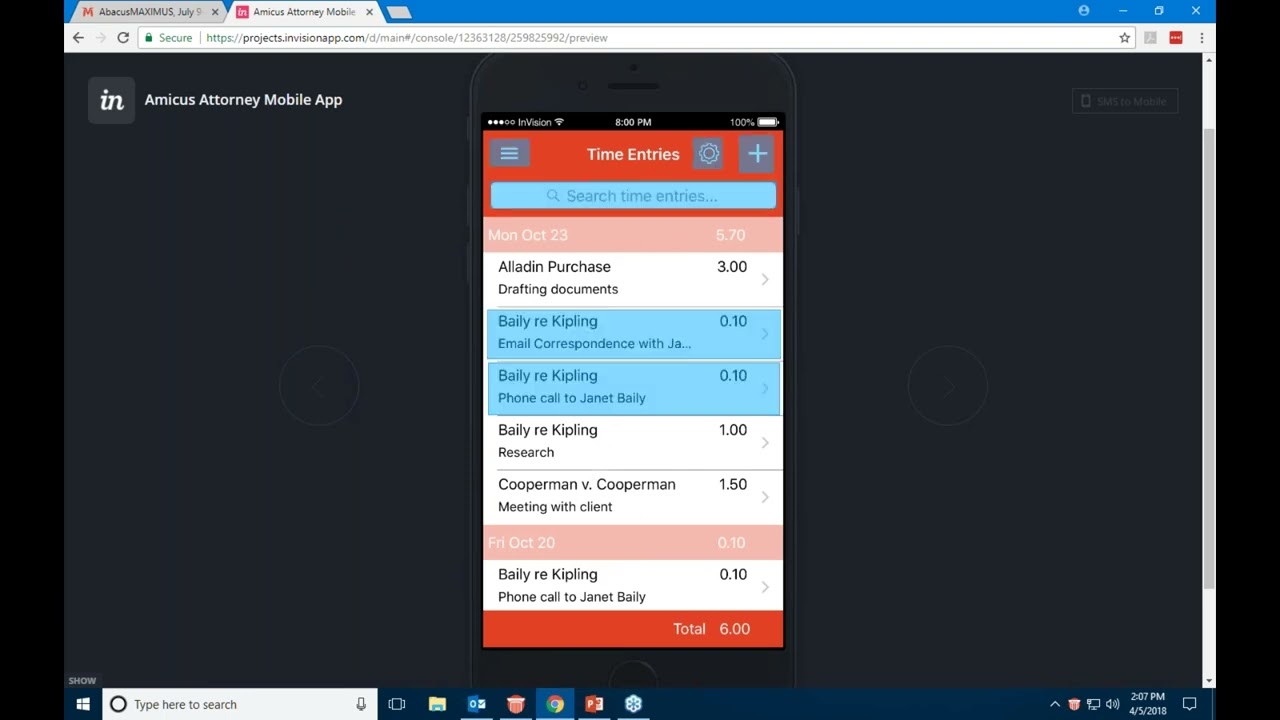Click the 3.00 hours value
Image resolution: width=1280 pixels, height=720 pixels.
(x=732, y=267)
